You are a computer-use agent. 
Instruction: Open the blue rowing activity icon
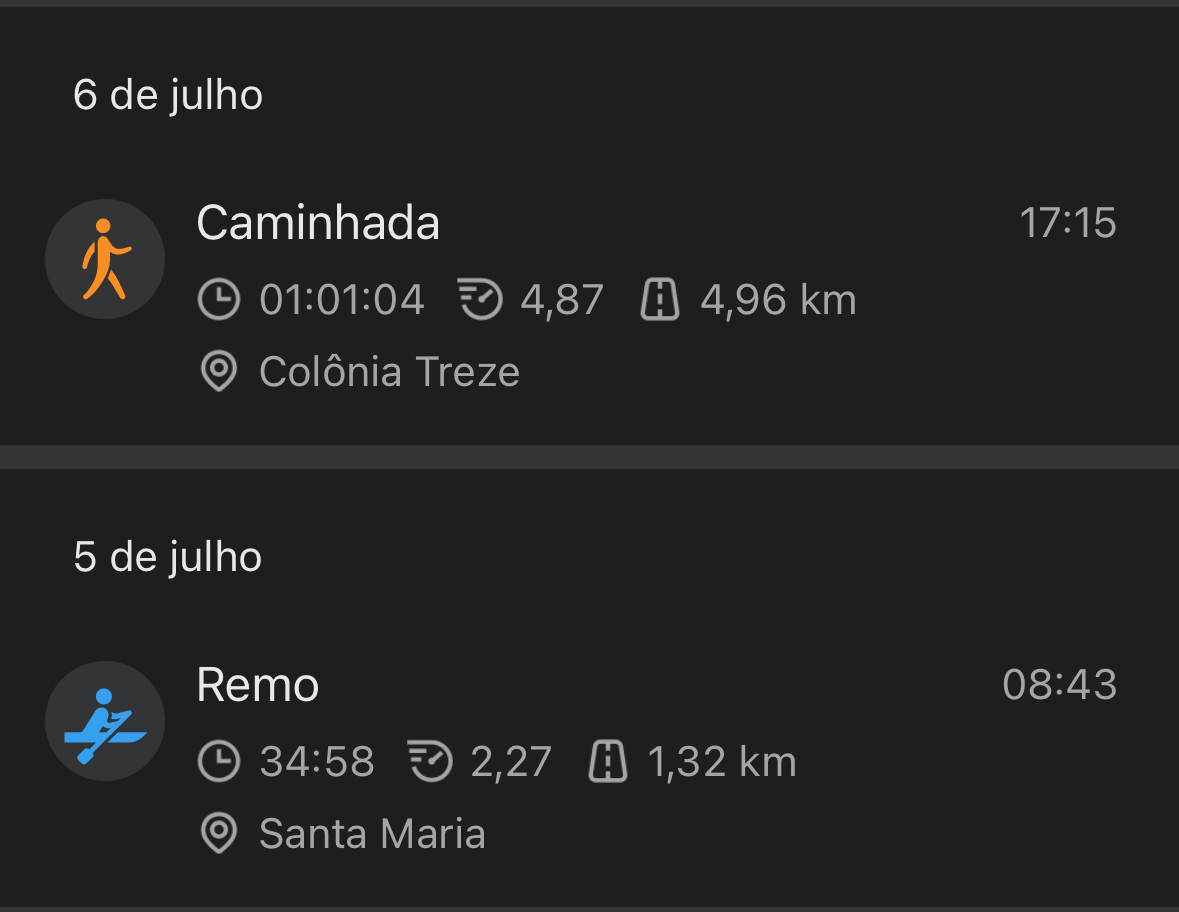click(x=105, y=721)
